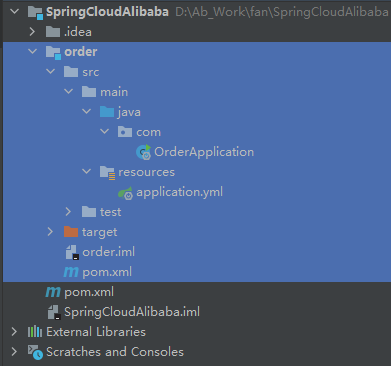Click the External Libraries icon

pos(35,332)
